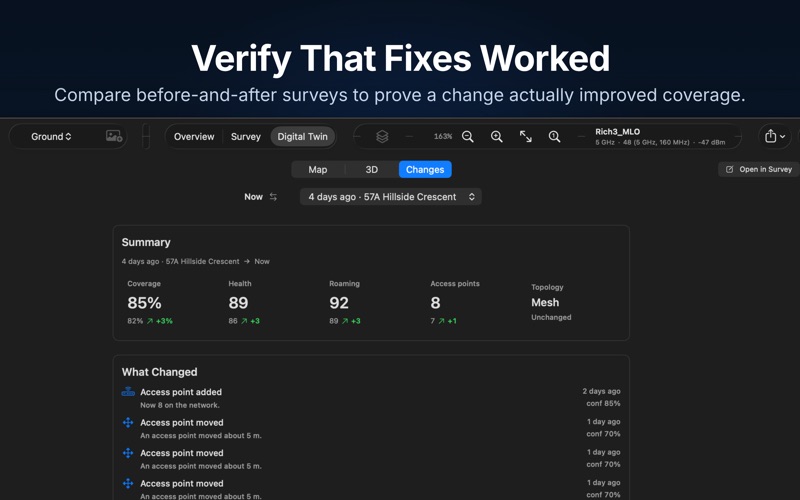Image resolution: width=800 pixels, height=500 pixels.
Task: Click the 4 days ago 57A Hillside Crescent summary subtitle
Action: click(195, 261)
